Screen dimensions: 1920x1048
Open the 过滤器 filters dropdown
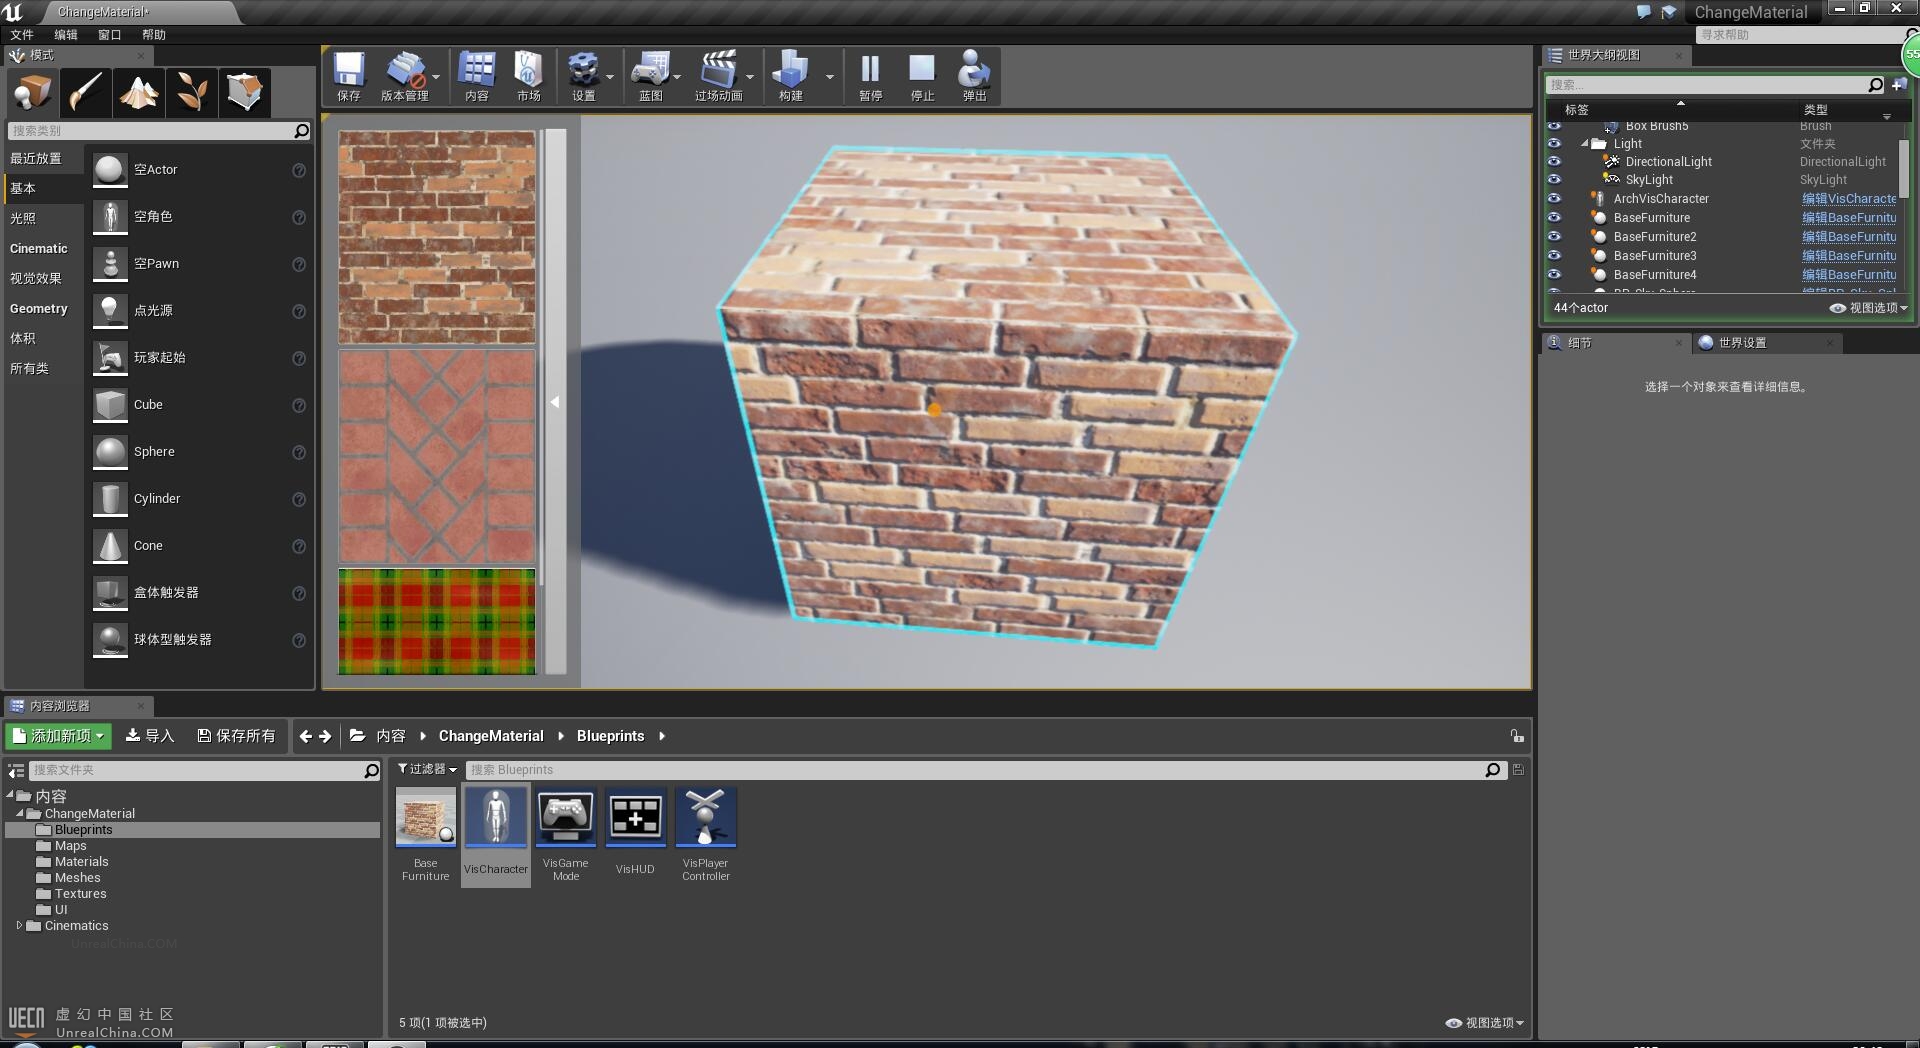(x=427, y=769)
